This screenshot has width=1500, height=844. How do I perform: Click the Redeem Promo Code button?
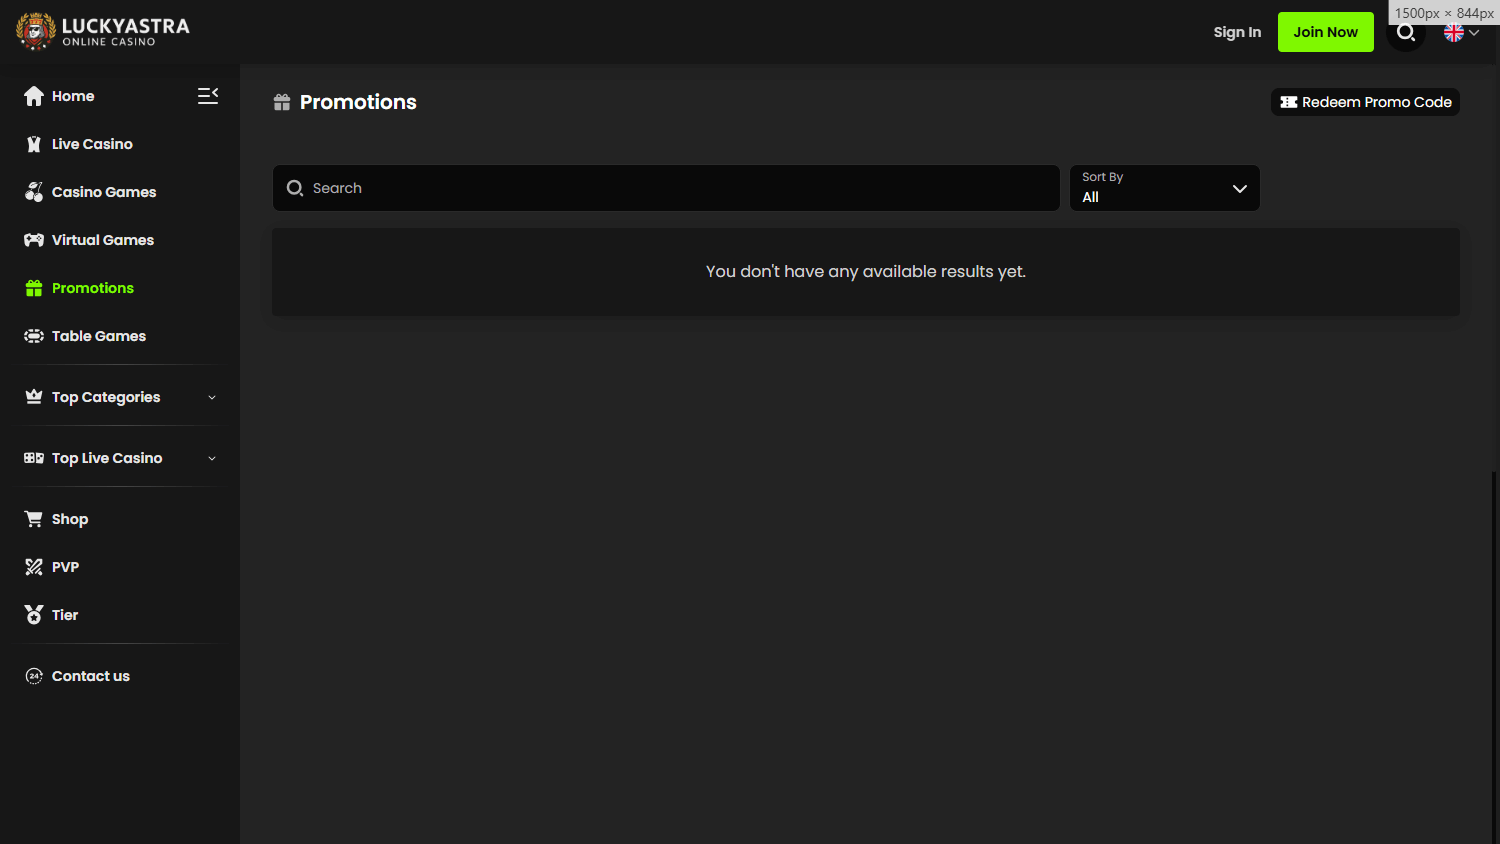[x=1365, y=102]
